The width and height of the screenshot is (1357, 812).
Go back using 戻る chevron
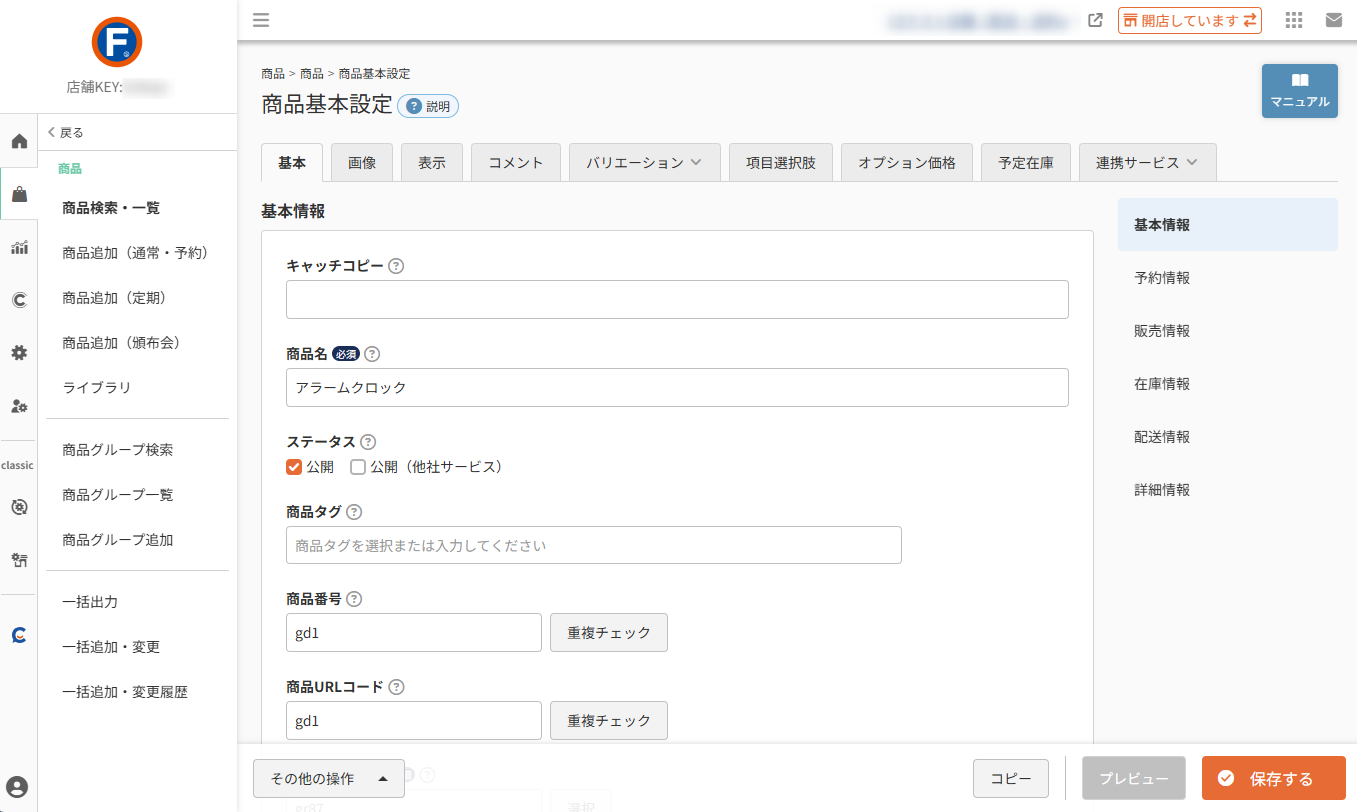pos(66,132)
